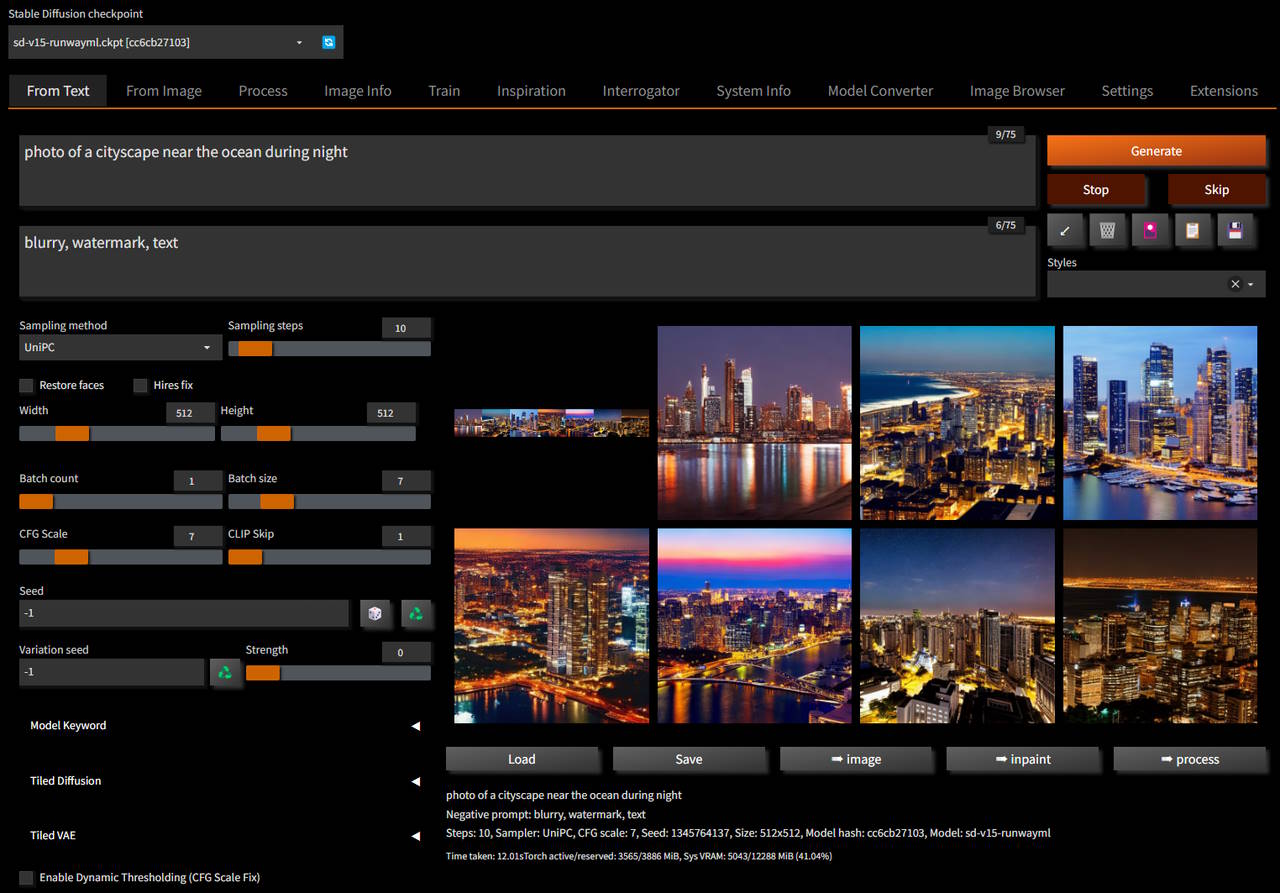Open the Train tab
The height and width of the screenshot is (893, 1280).
444,90
